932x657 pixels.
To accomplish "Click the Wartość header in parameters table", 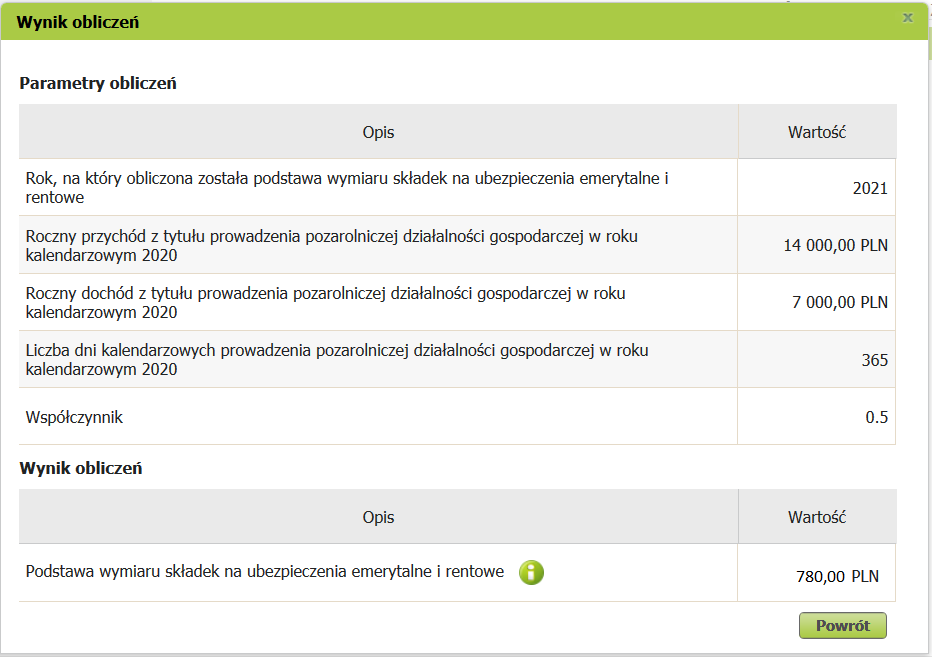I will coord(817,132).
